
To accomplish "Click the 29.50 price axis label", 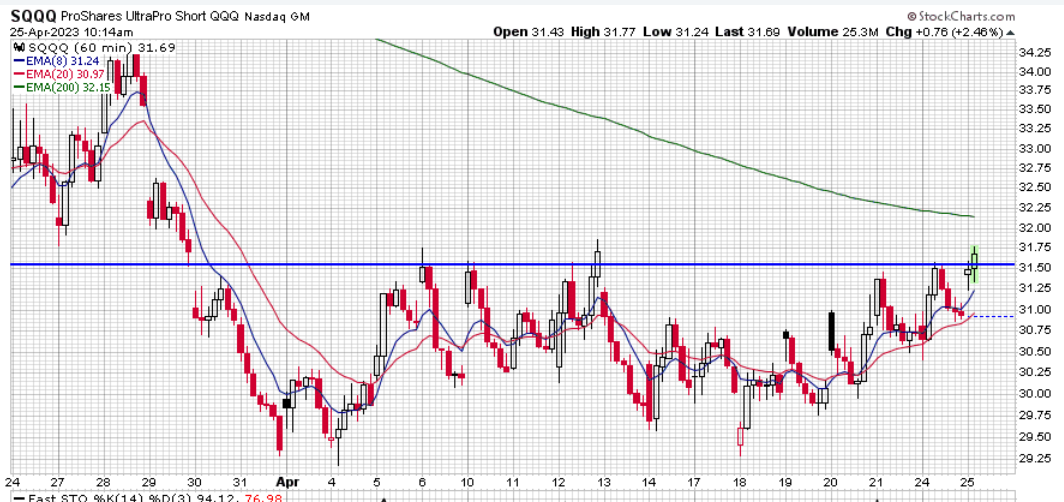I will pyautogui.click(x=1033, y=437).
